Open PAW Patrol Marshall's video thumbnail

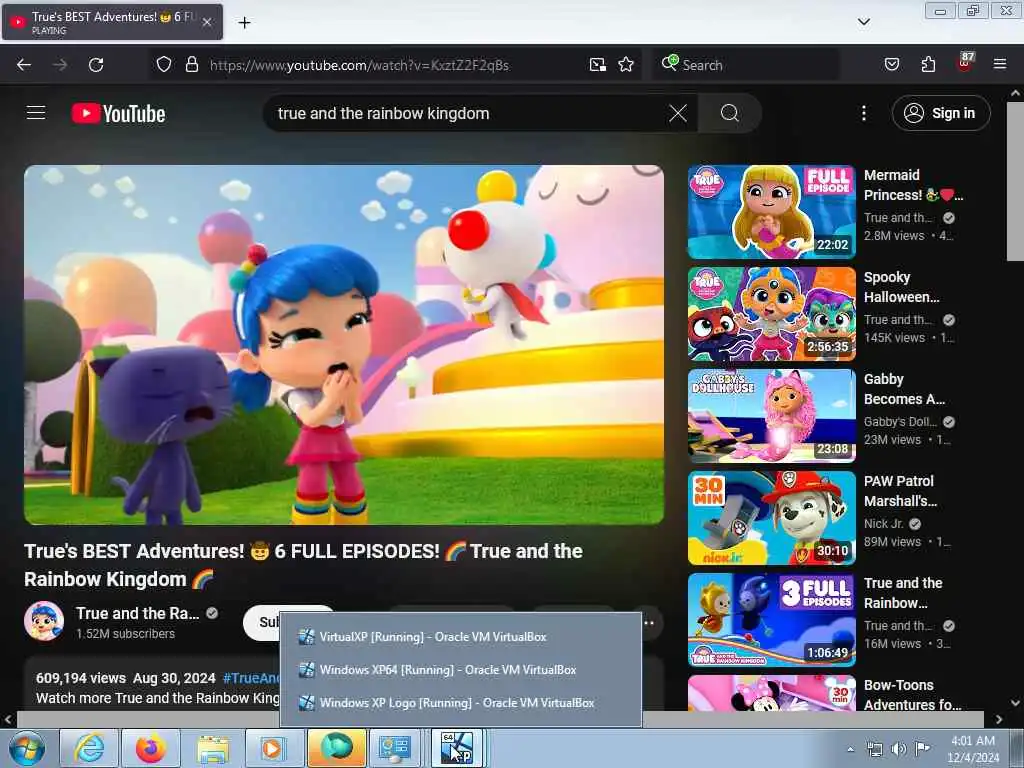(x=771, y=518)
